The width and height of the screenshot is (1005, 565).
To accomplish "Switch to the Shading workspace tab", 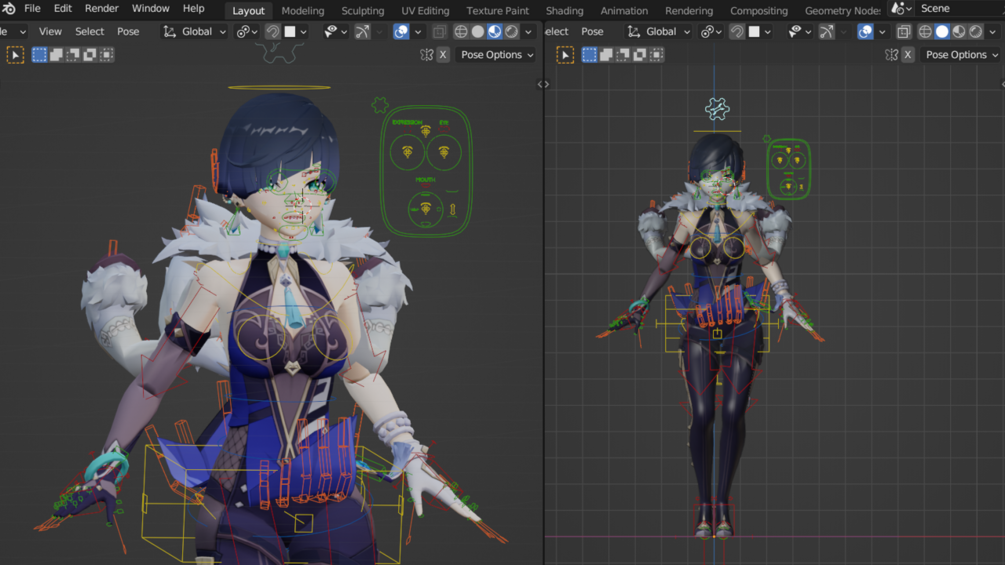I will coord(564,10).
